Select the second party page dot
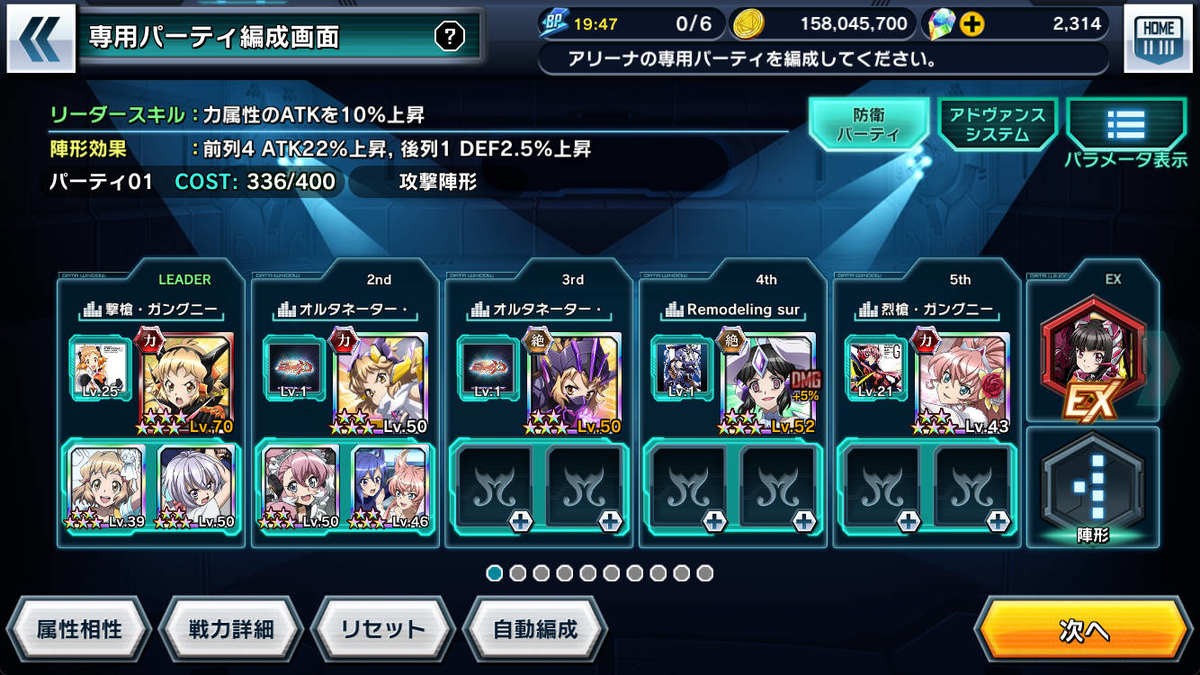1200x675 pixels. 518,573
